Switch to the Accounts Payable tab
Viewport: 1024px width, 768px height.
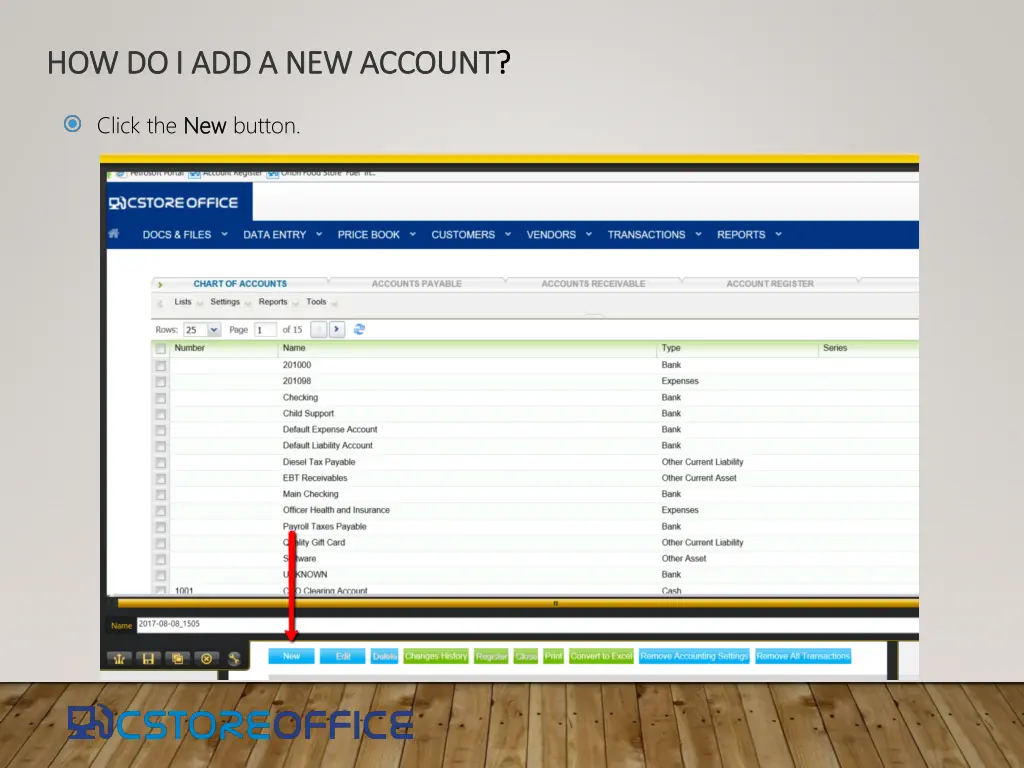416,284
